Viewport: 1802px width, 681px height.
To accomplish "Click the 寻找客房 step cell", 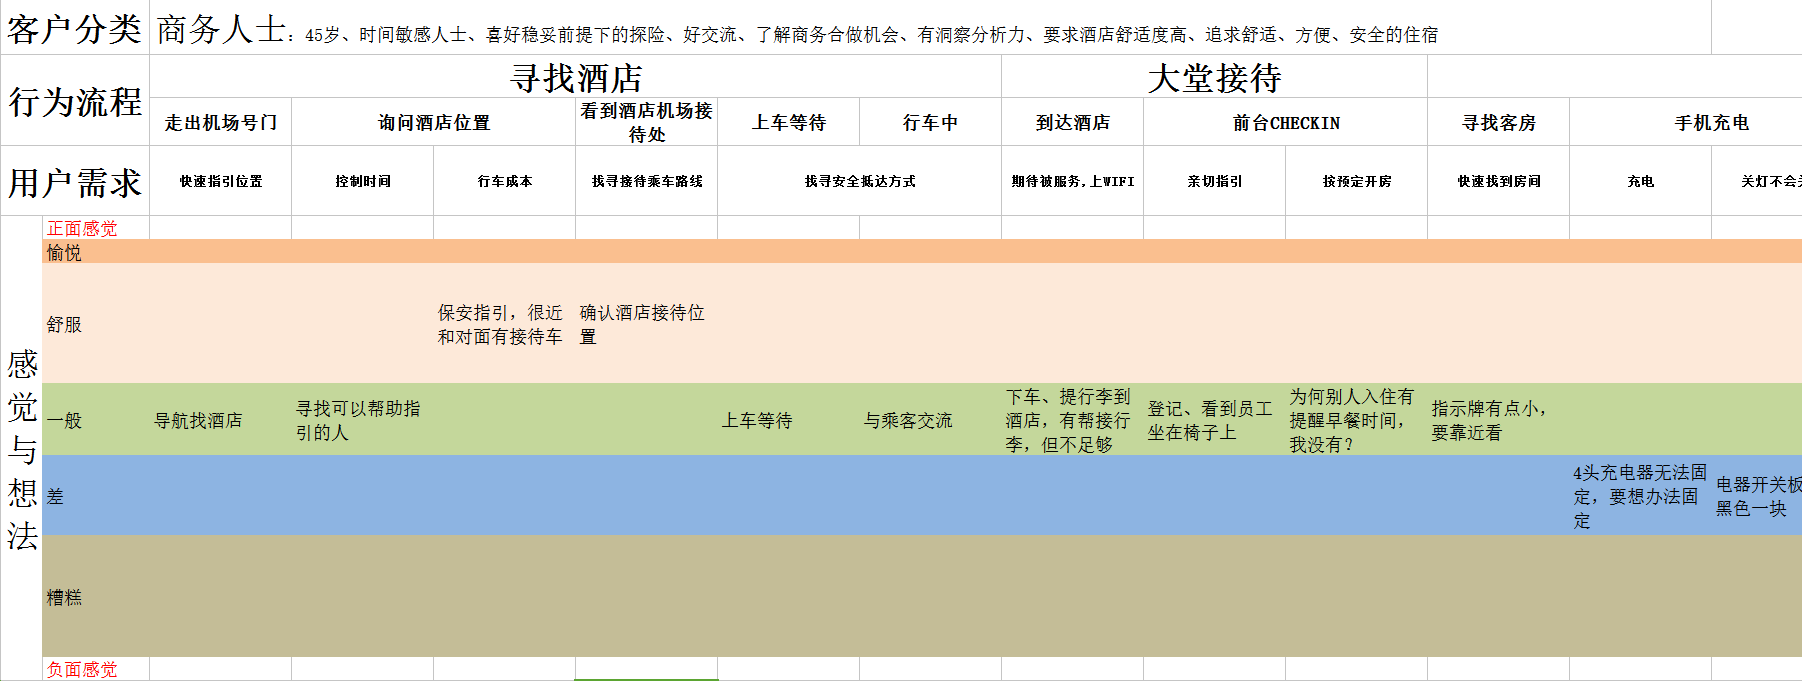I will [1498, 123].
